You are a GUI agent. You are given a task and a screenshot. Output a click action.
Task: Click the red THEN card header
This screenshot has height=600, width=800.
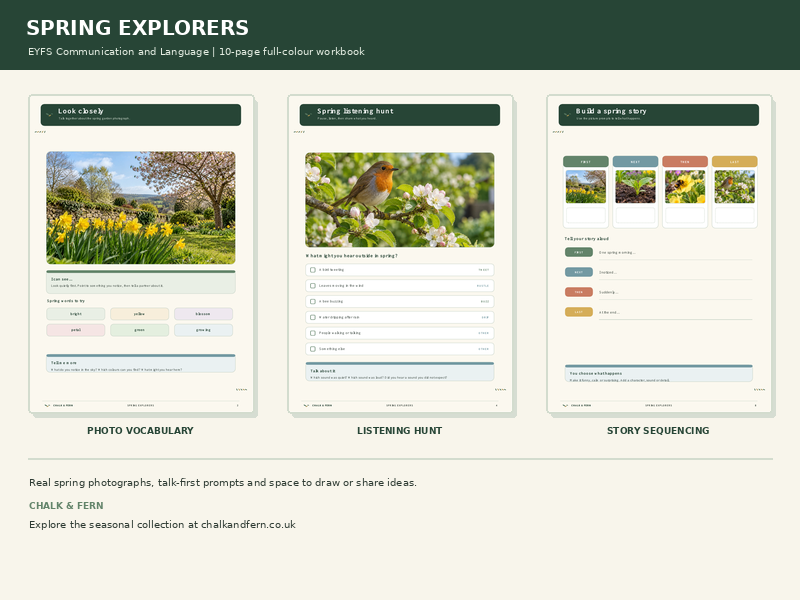[685, 162]
